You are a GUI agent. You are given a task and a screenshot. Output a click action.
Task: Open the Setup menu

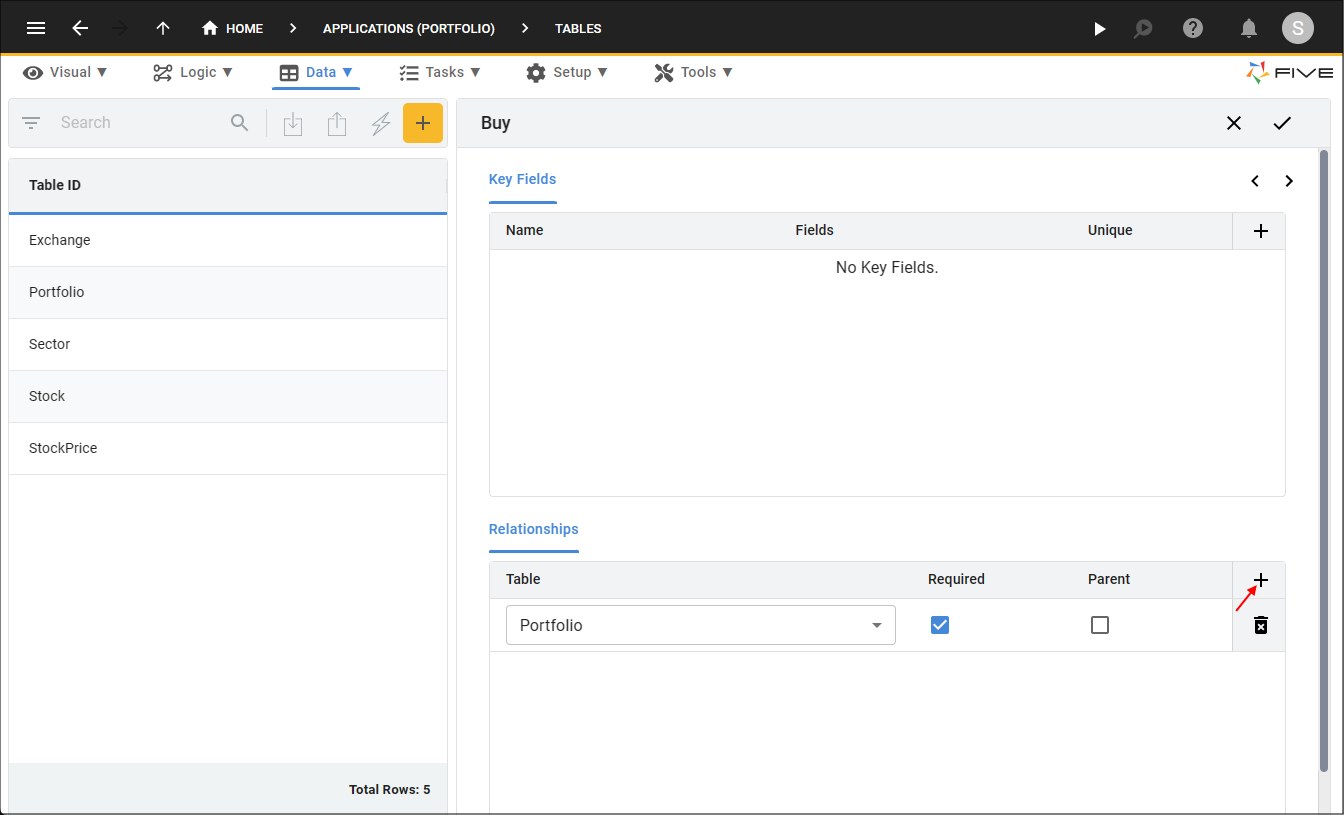567,72
